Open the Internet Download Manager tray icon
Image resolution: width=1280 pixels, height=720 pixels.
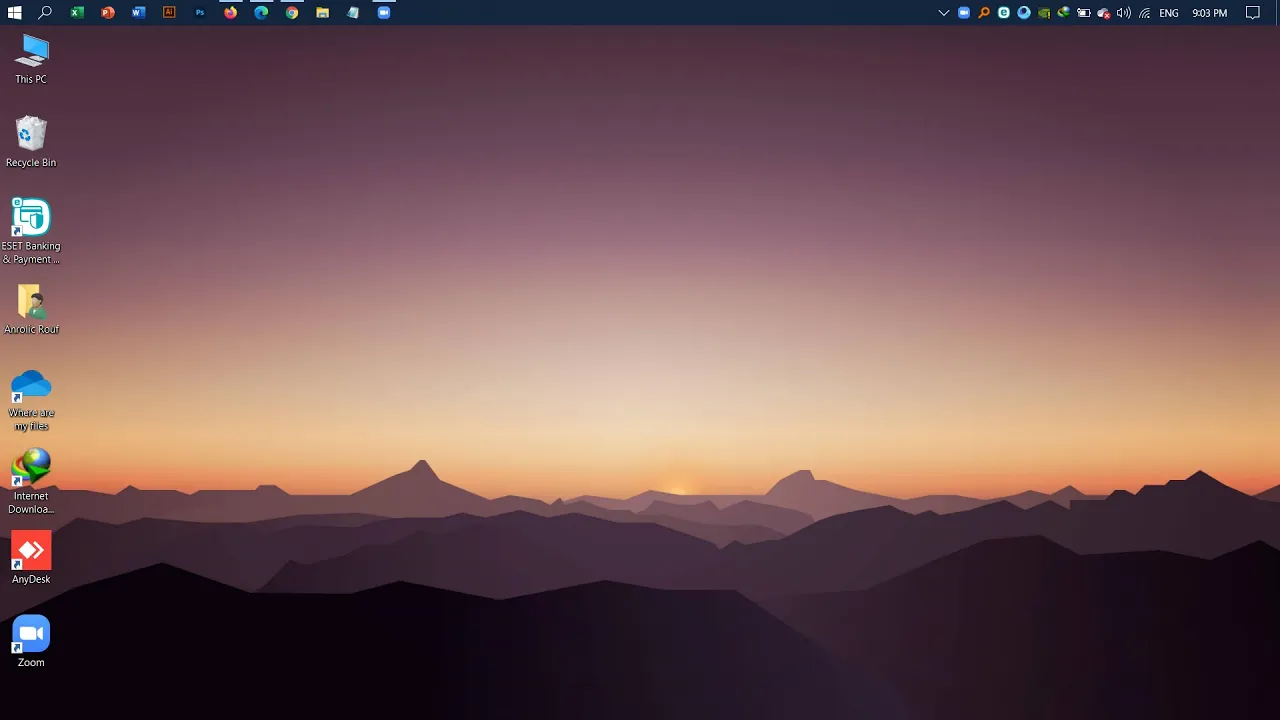(1064, 13)
